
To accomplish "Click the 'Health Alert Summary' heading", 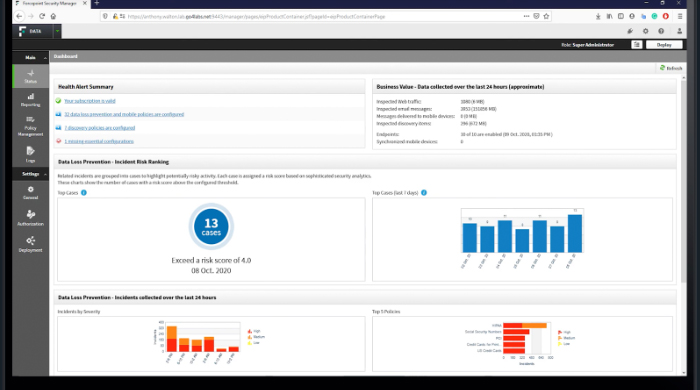I will (x=86, y=87).
